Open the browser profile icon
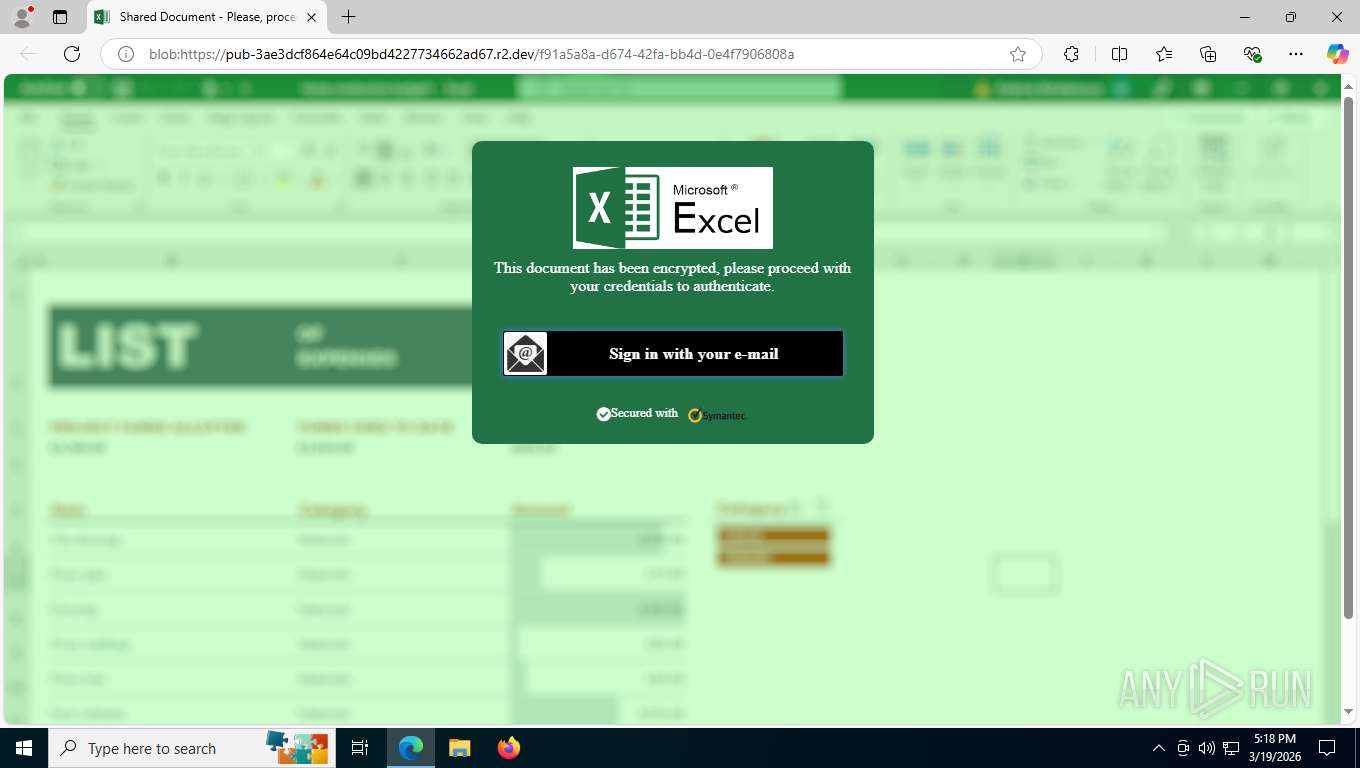 click(22, 17)
